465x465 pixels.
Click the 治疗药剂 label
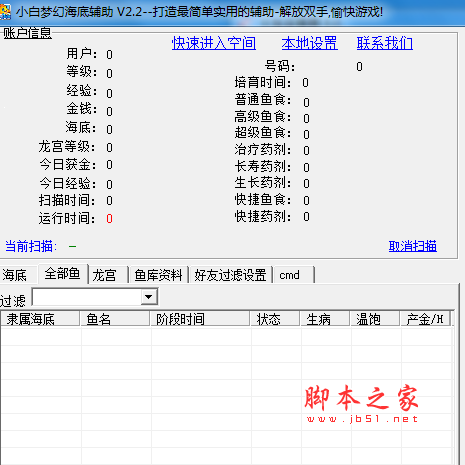(x=263, y=150)
